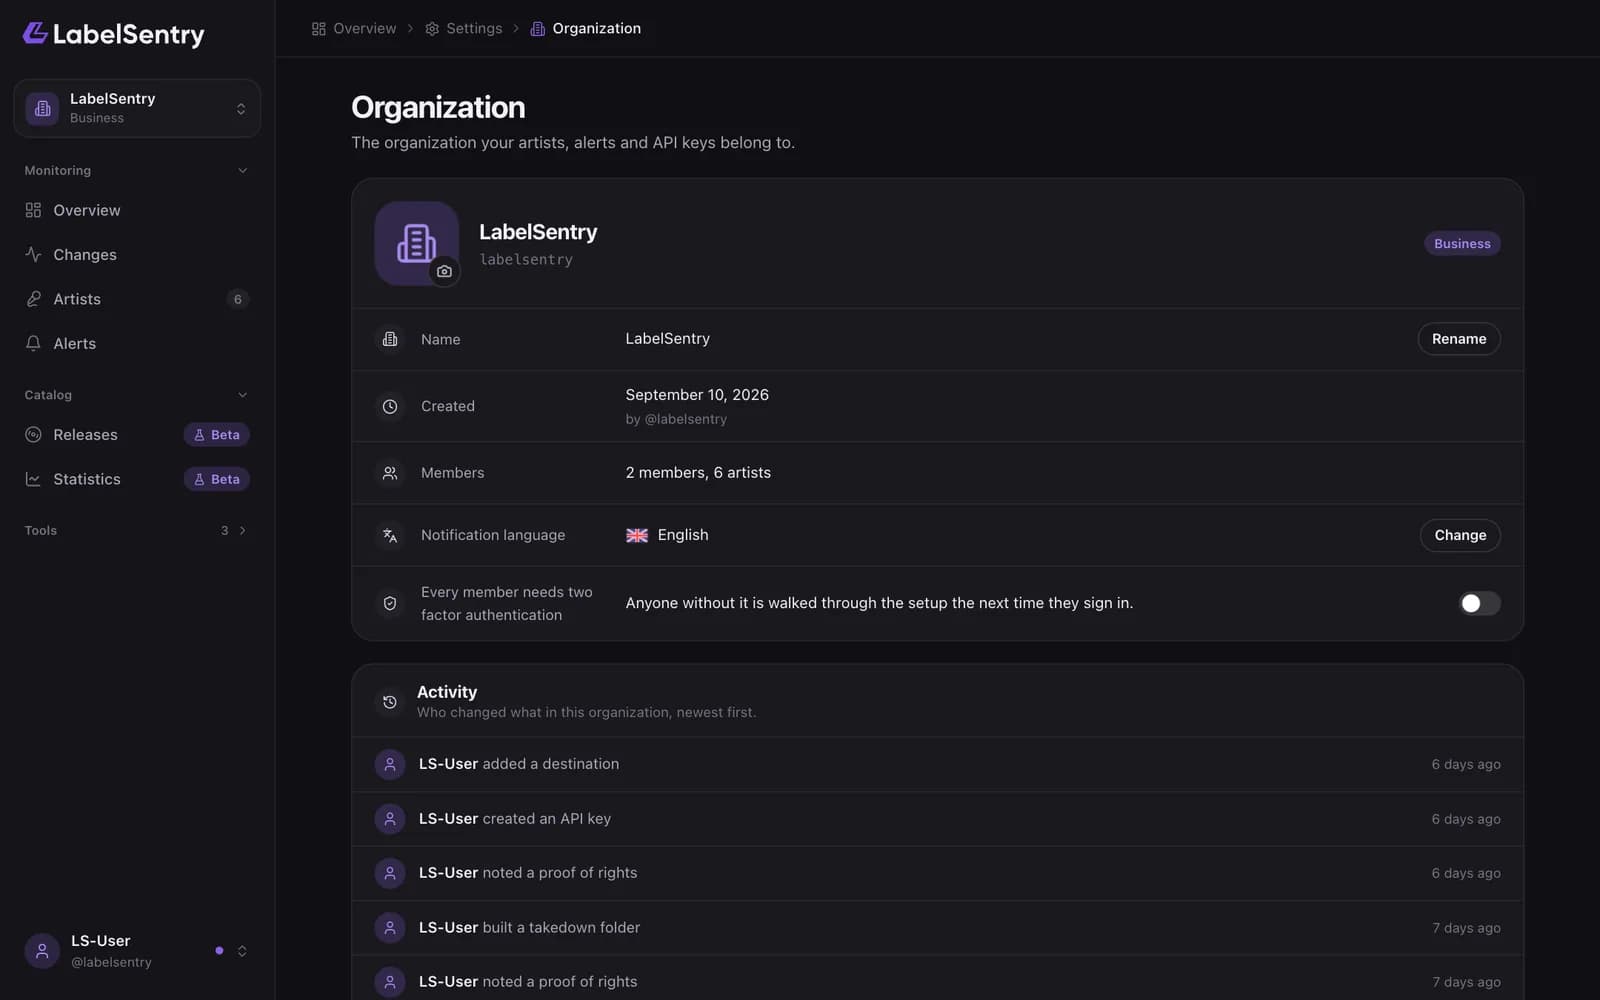Image resolution: width=1600 pixels, height=1000 pixels.
Task: Click the text '2 members, 6 artists'
Action: [x=698, y=473]
